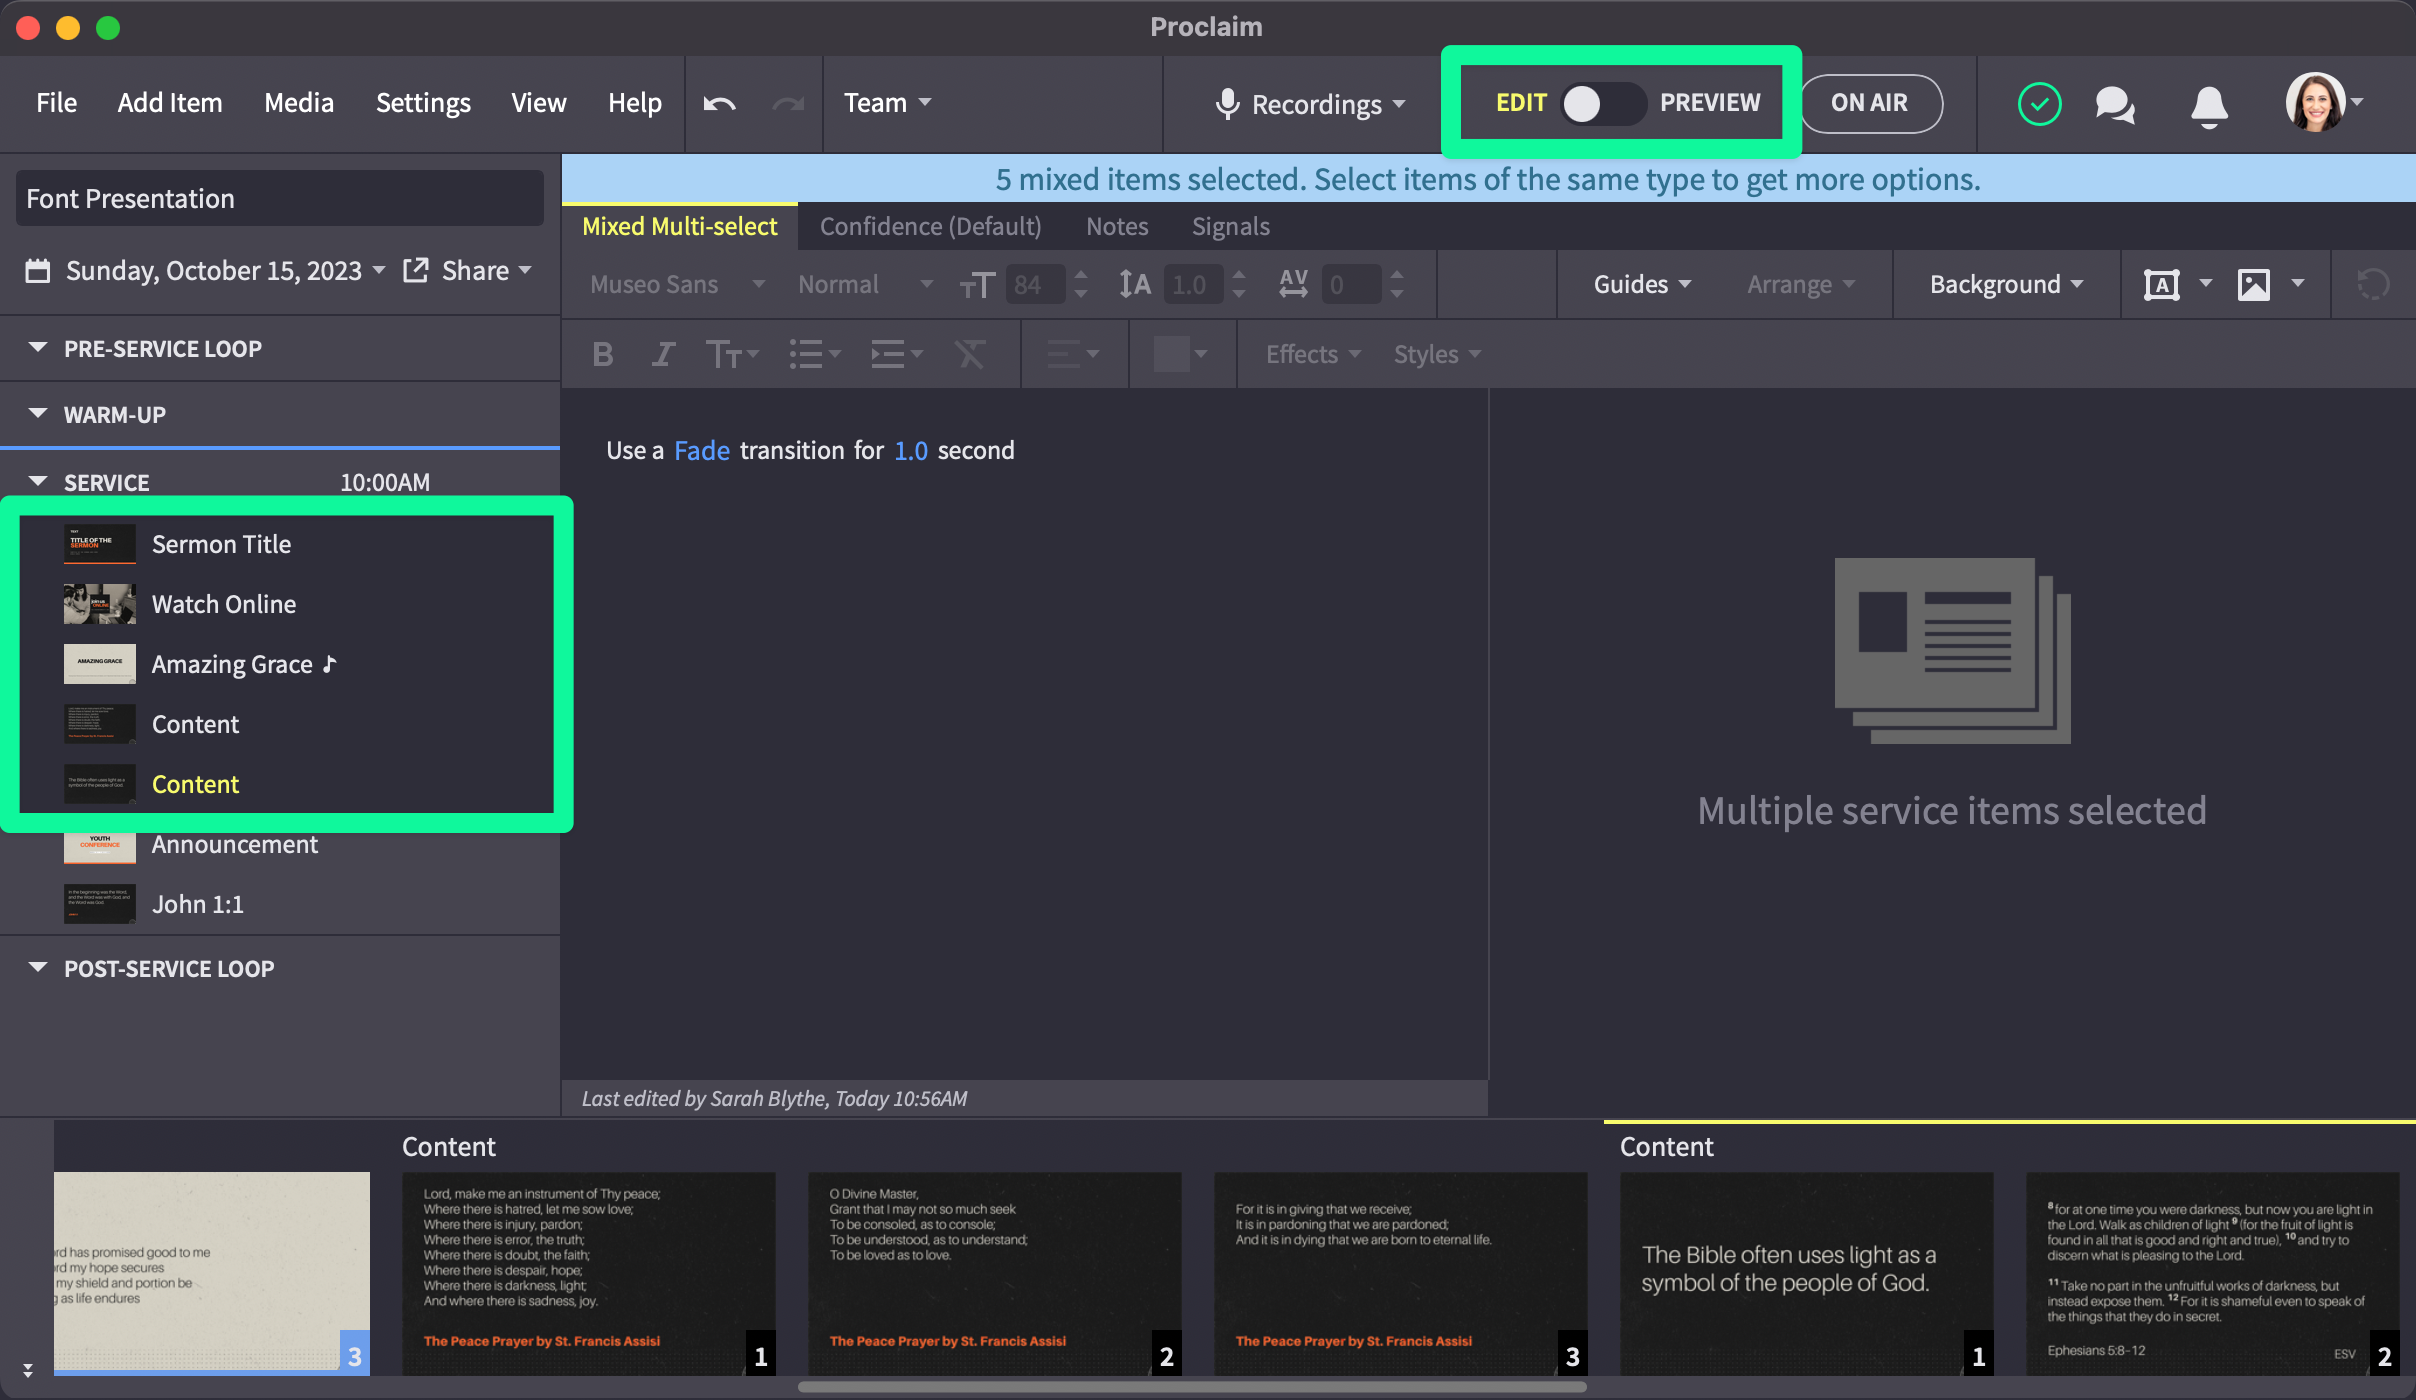The height and width of the screenshot is (1400, 2416).
Task: Open the Background dropdown
Action: 2007,285
